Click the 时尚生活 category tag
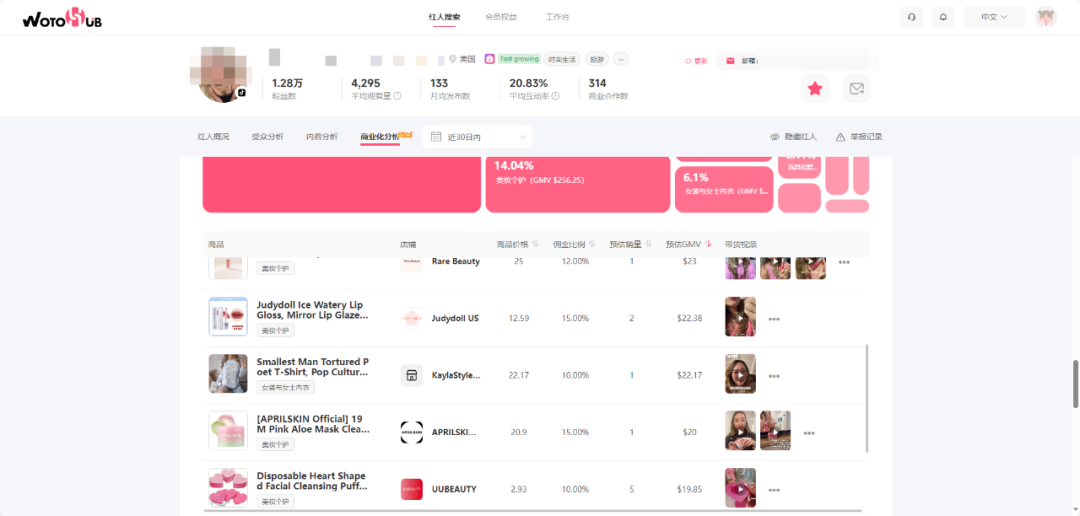This screenshot has width=1080, height=516. point(561,59)
